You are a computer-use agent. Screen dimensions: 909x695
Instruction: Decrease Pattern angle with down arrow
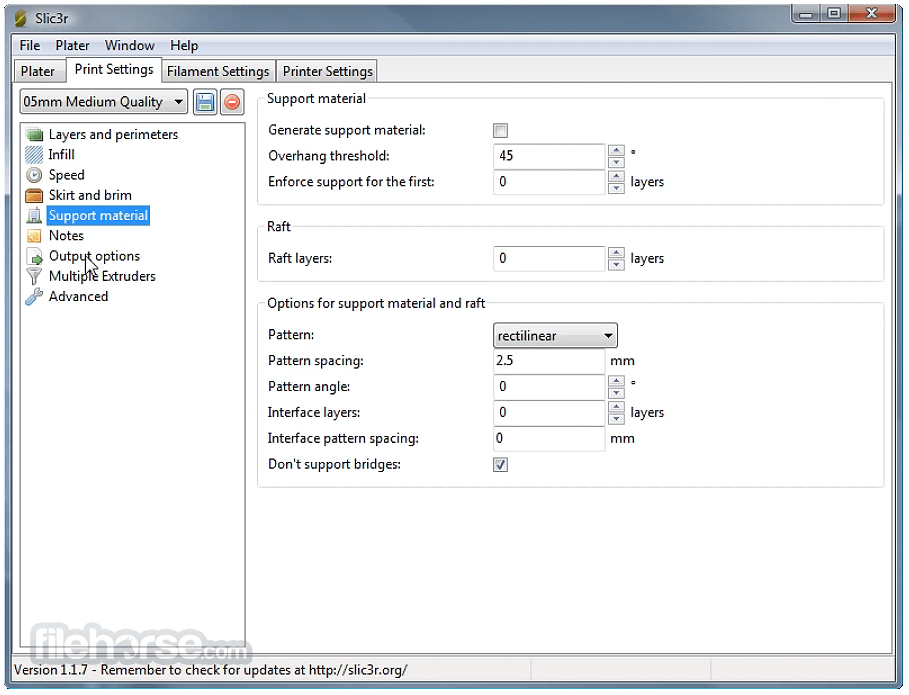click(x=616, y=393)
